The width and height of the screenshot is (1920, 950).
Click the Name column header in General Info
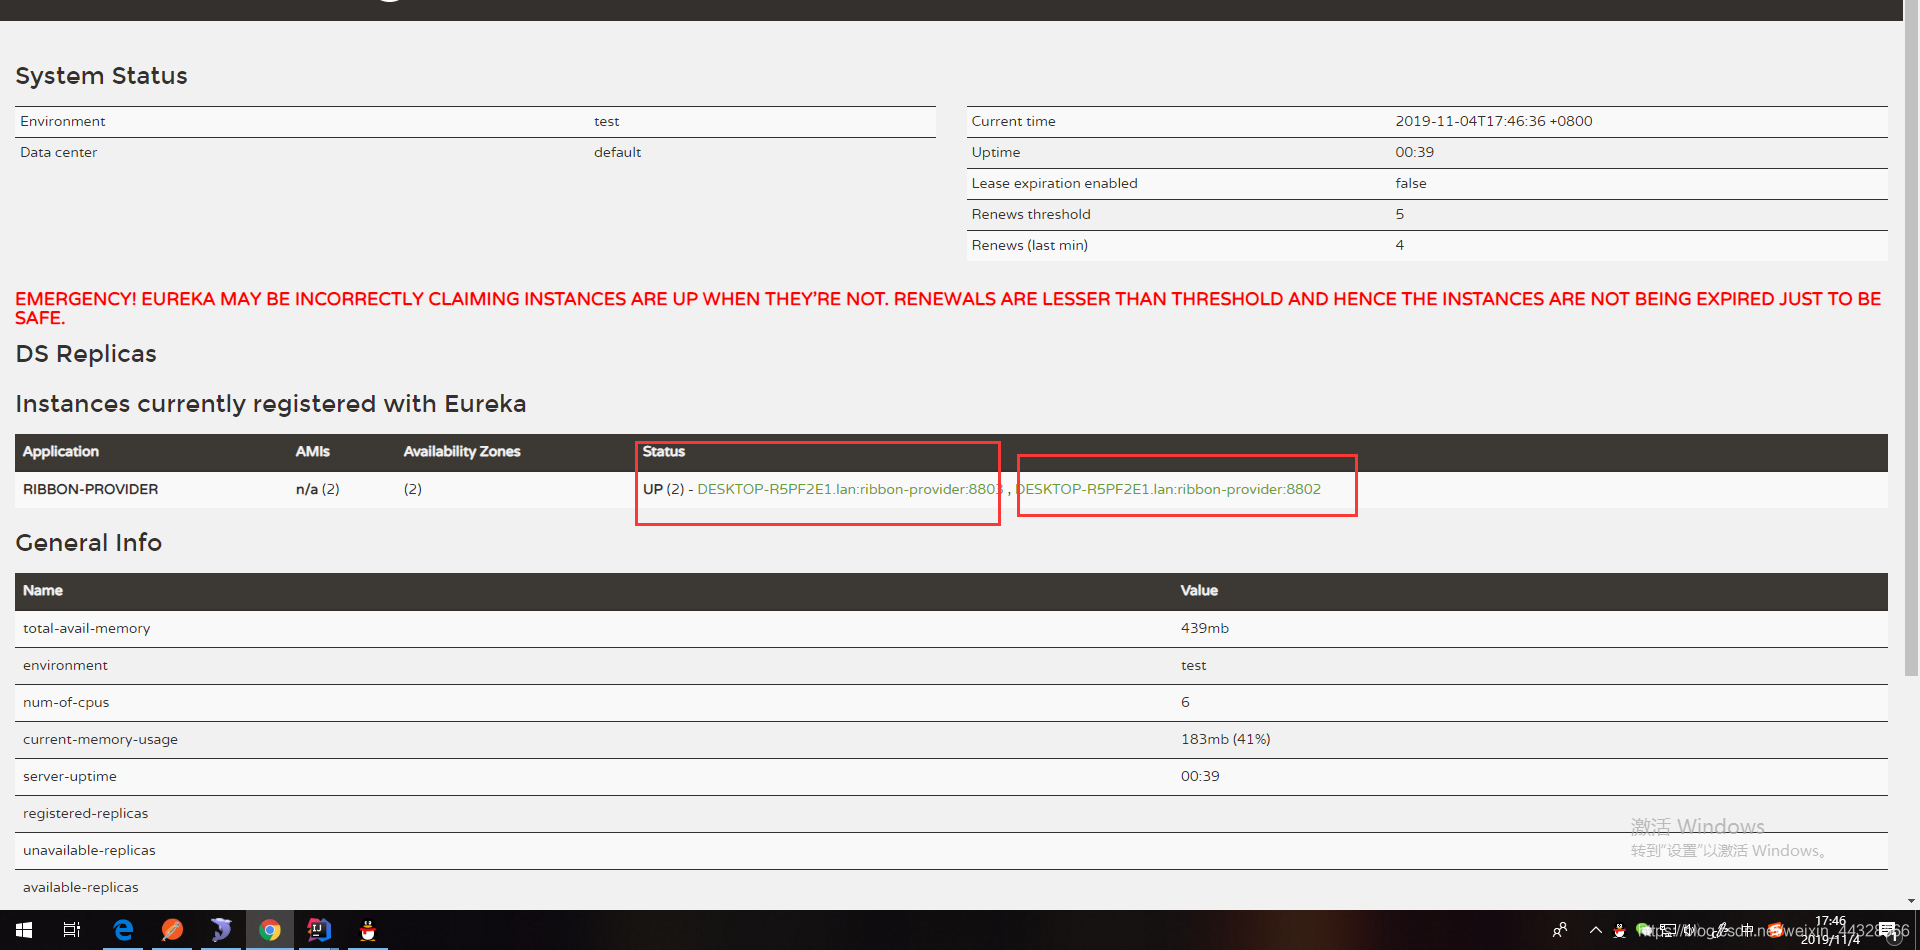(x=43, y=590)
